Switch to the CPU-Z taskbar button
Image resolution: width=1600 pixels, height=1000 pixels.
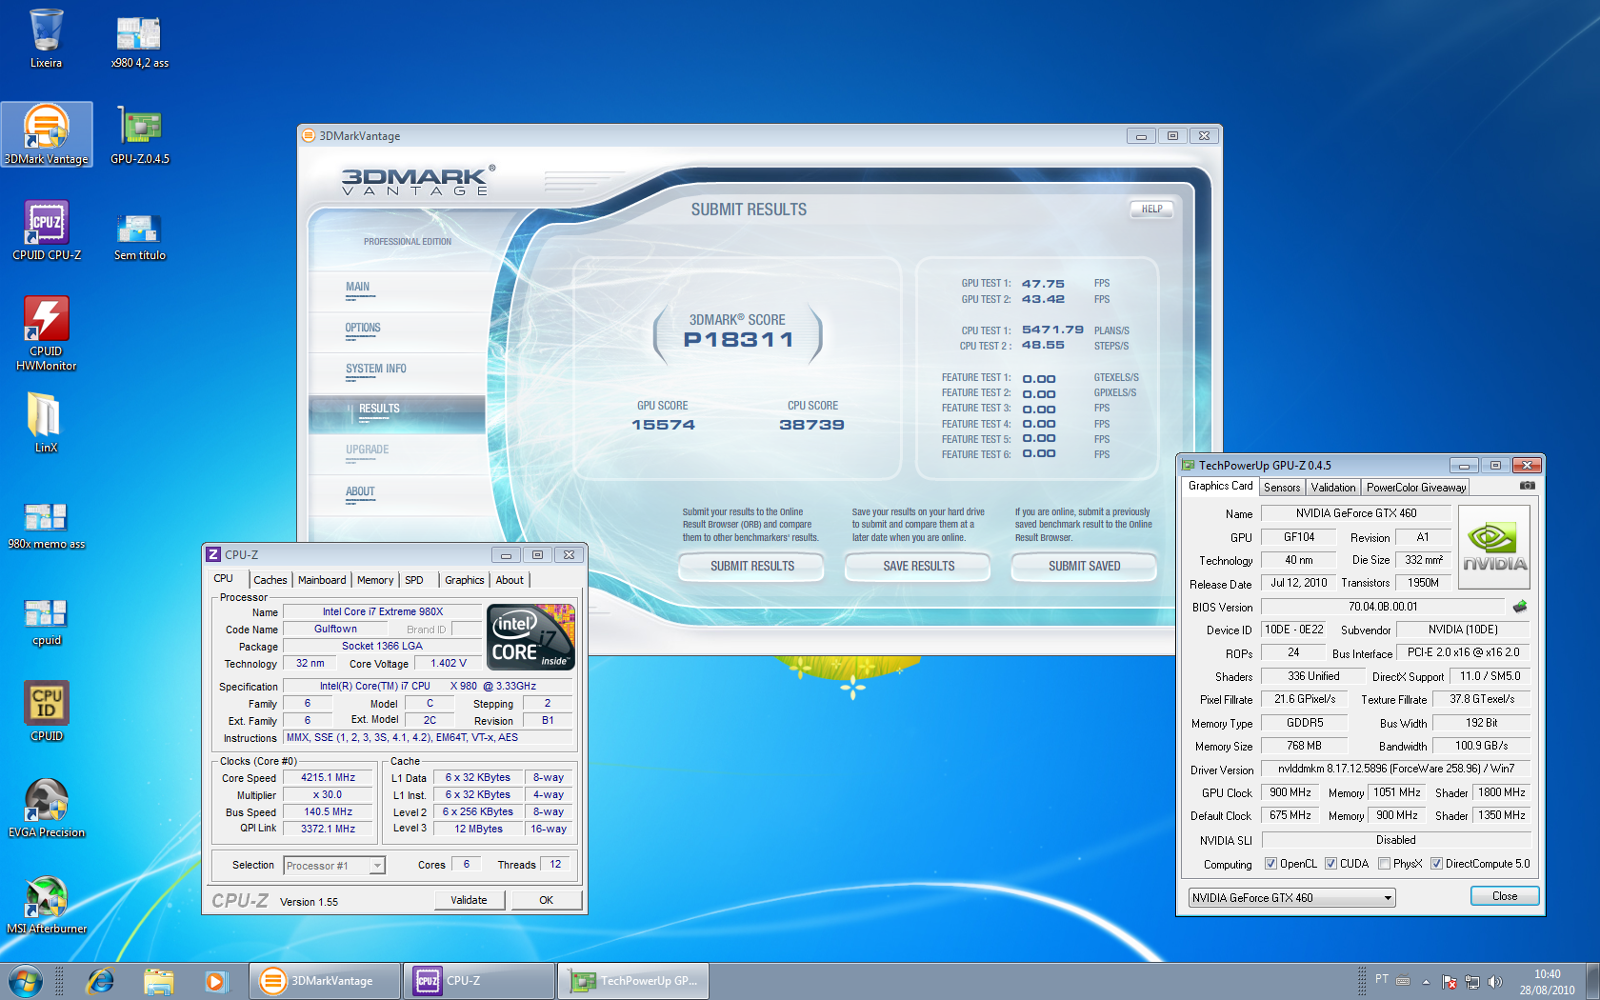click(480, 981)
